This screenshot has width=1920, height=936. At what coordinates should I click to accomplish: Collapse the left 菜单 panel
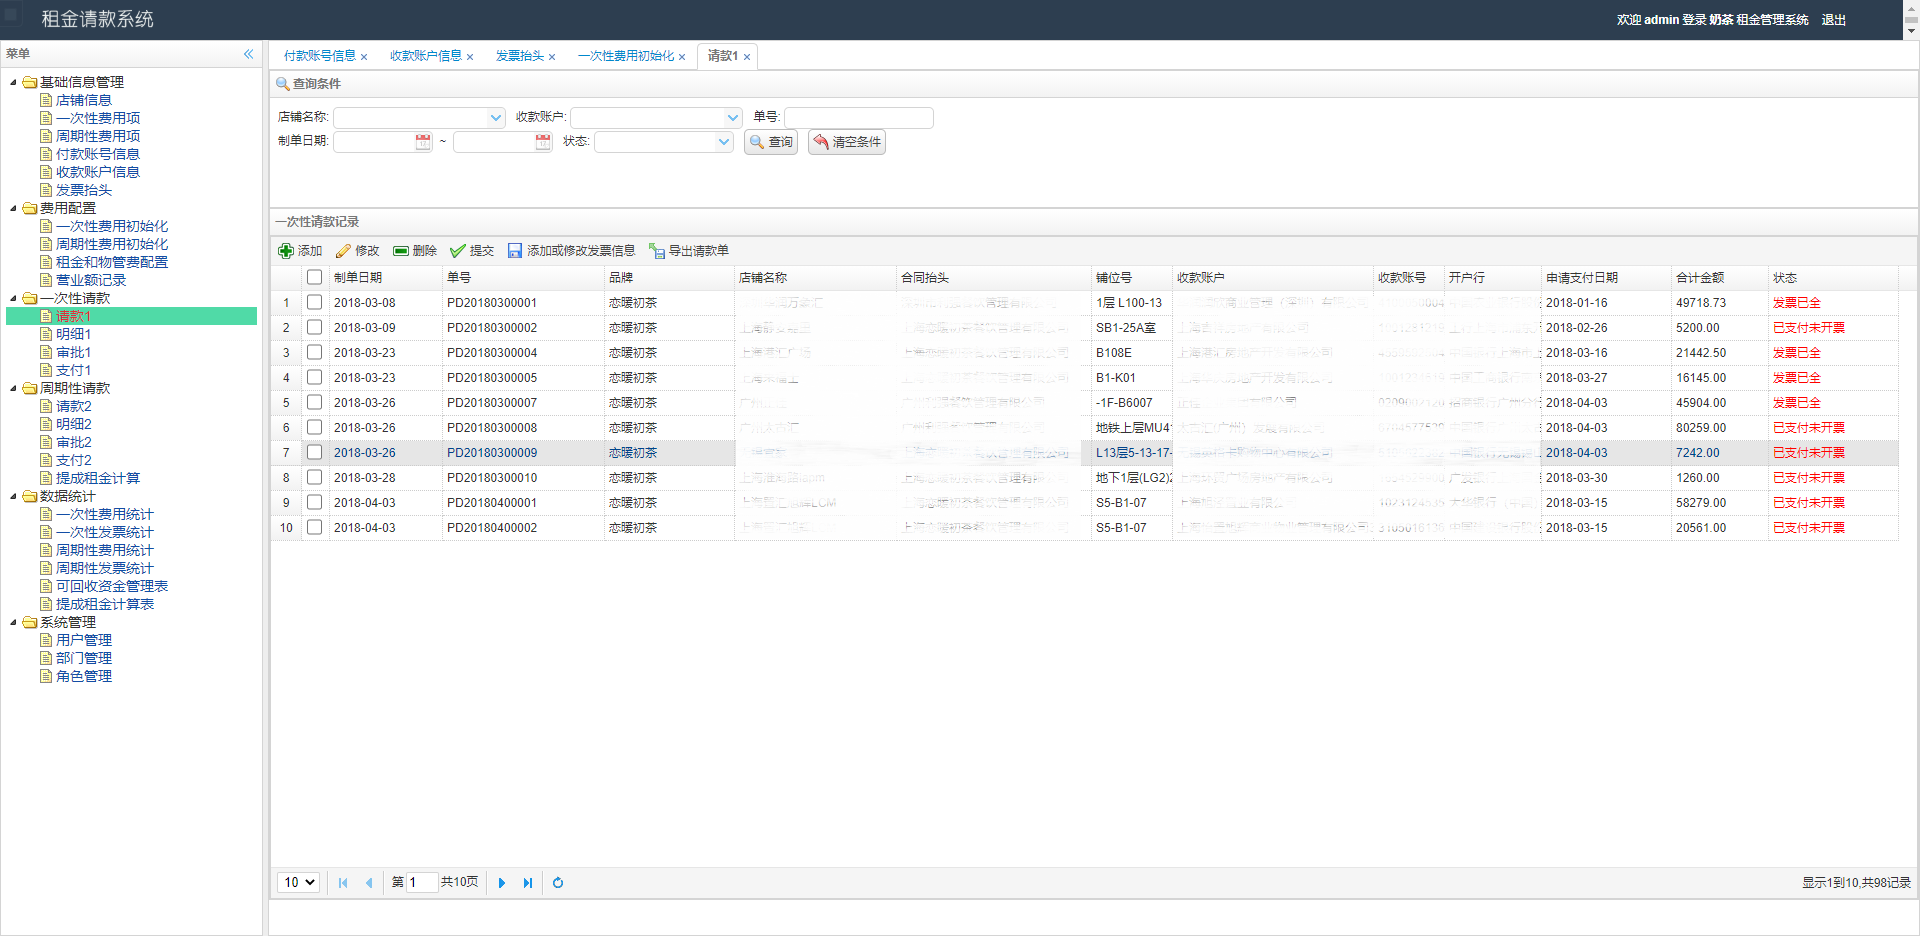point(248,54)
